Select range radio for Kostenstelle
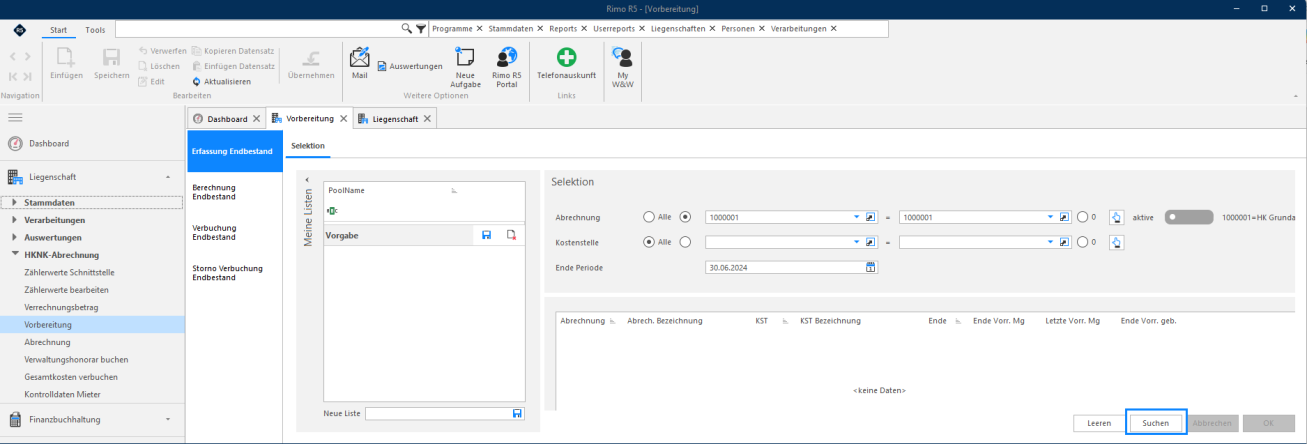The height and width of the screenshot is (444, 1307). coord(685,241)
